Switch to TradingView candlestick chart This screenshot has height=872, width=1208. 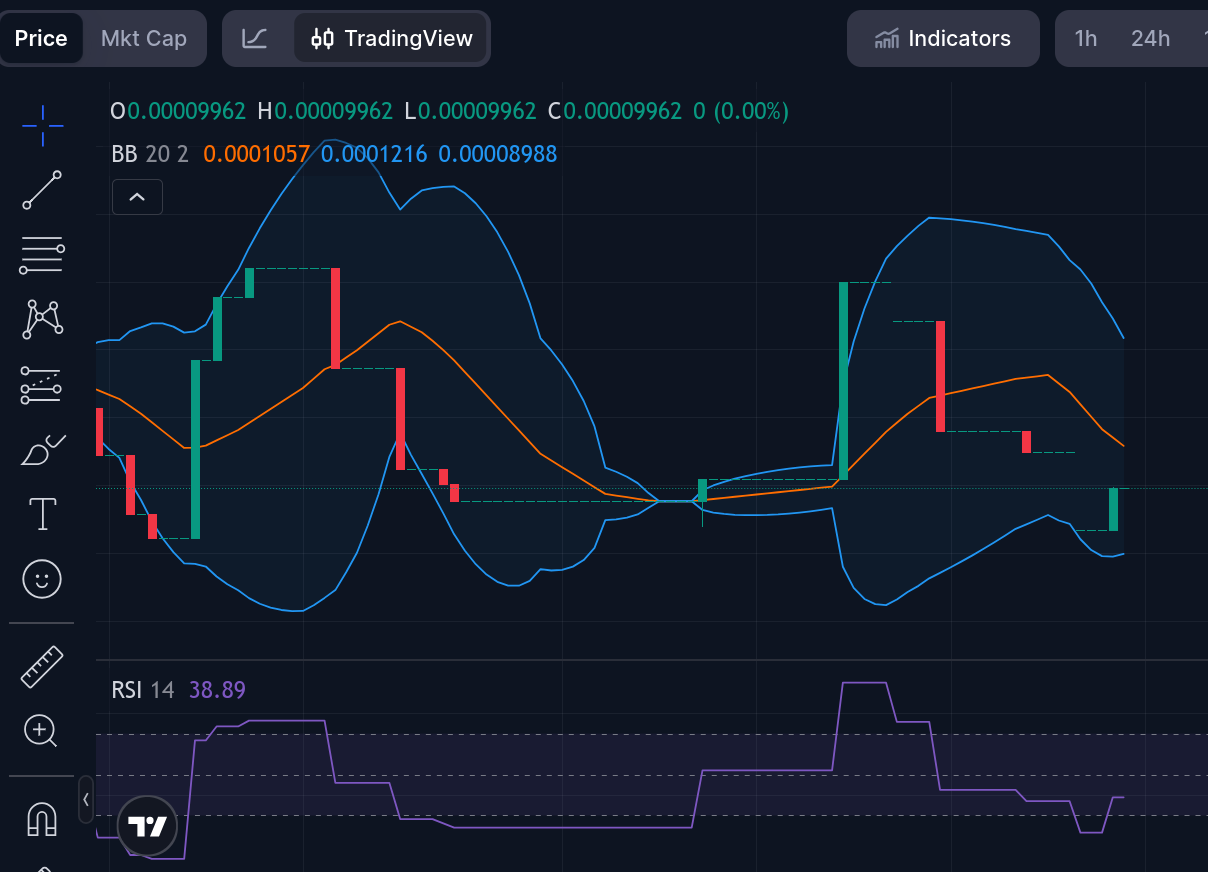click(391, 39)
